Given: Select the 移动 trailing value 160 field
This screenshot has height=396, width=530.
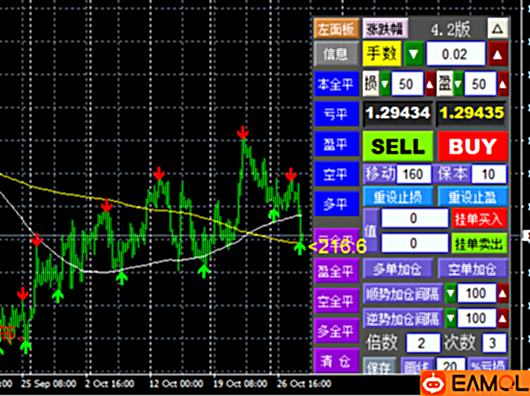Looking at the screenshot, I should 413,174.
